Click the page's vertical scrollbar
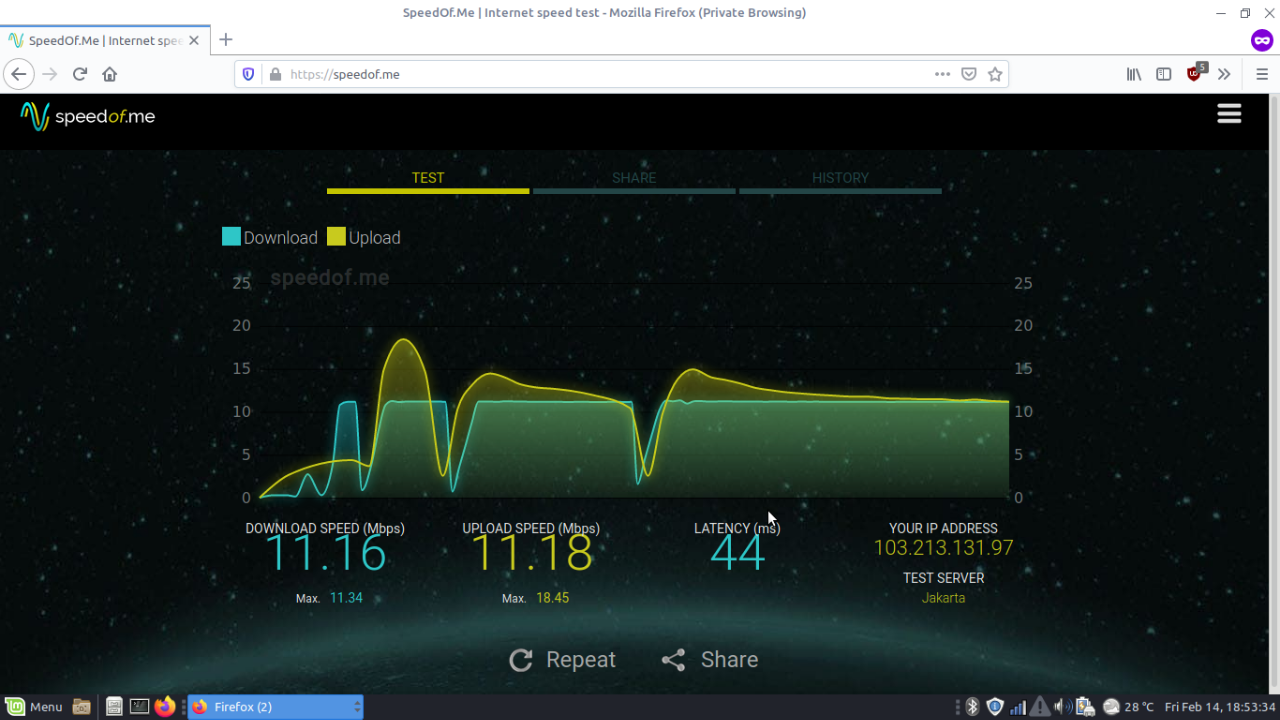The height and width of the screenshot is (720, 1280). coord(1274,394)
